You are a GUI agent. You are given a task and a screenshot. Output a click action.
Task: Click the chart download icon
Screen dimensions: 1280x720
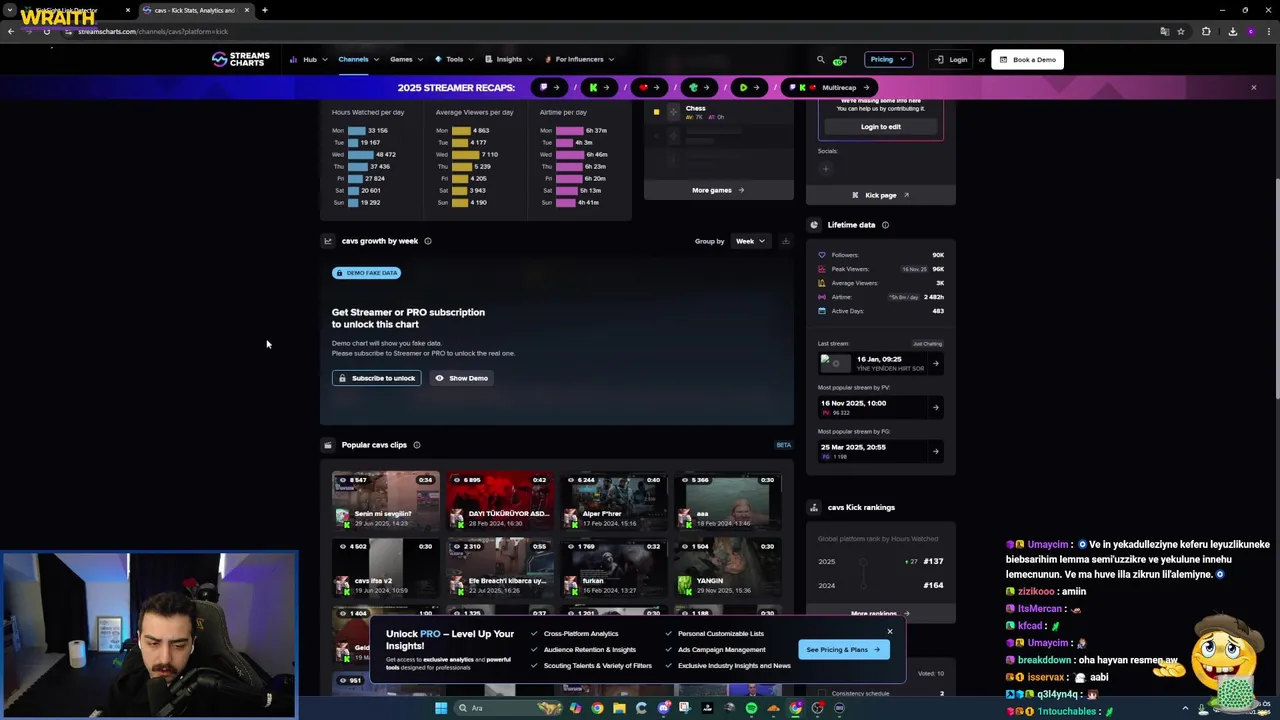pos(785,241)
